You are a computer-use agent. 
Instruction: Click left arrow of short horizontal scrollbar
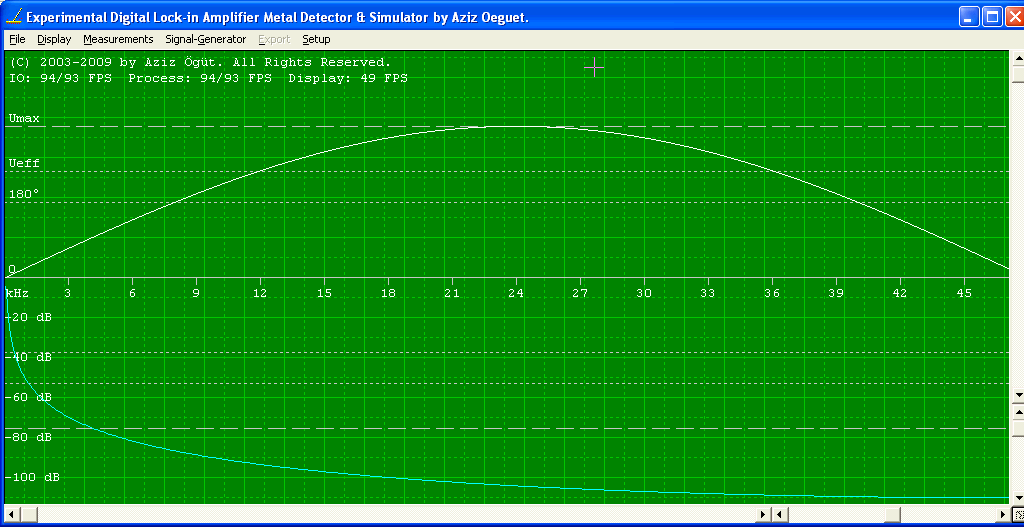pos(780,515)
